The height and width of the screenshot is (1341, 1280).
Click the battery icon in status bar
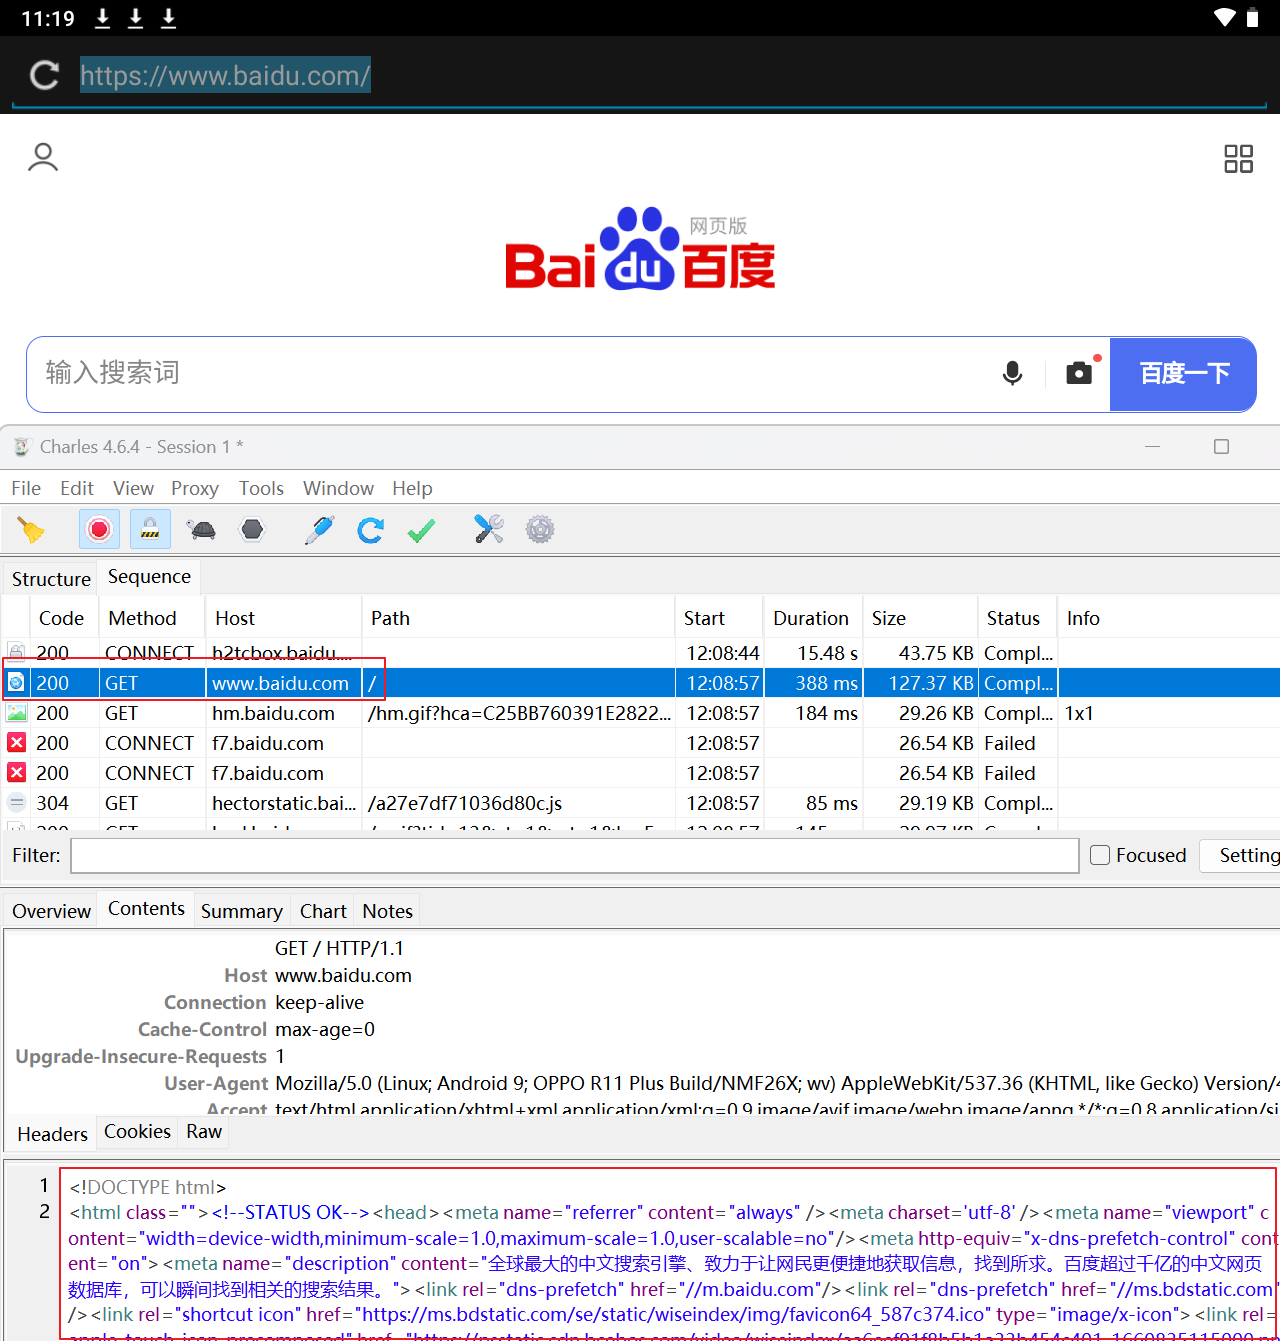pos(1253,17)
